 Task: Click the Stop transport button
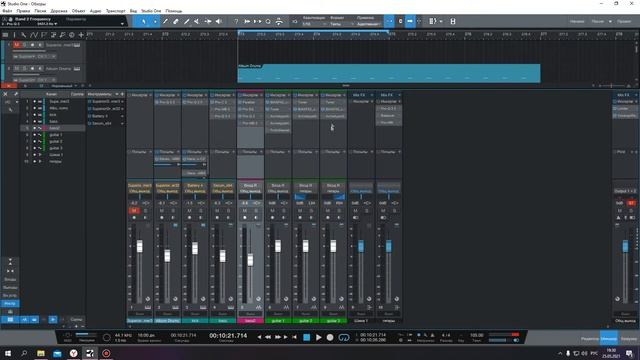pyautogui.click(x=307, y=337)
